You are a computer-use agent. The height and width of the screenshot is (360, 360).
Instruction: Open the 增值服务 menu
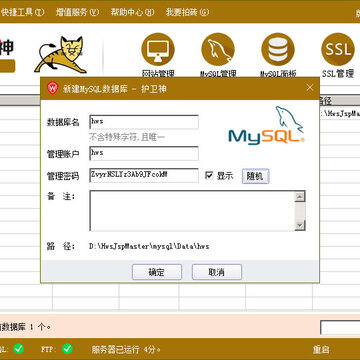click(78, 12)
